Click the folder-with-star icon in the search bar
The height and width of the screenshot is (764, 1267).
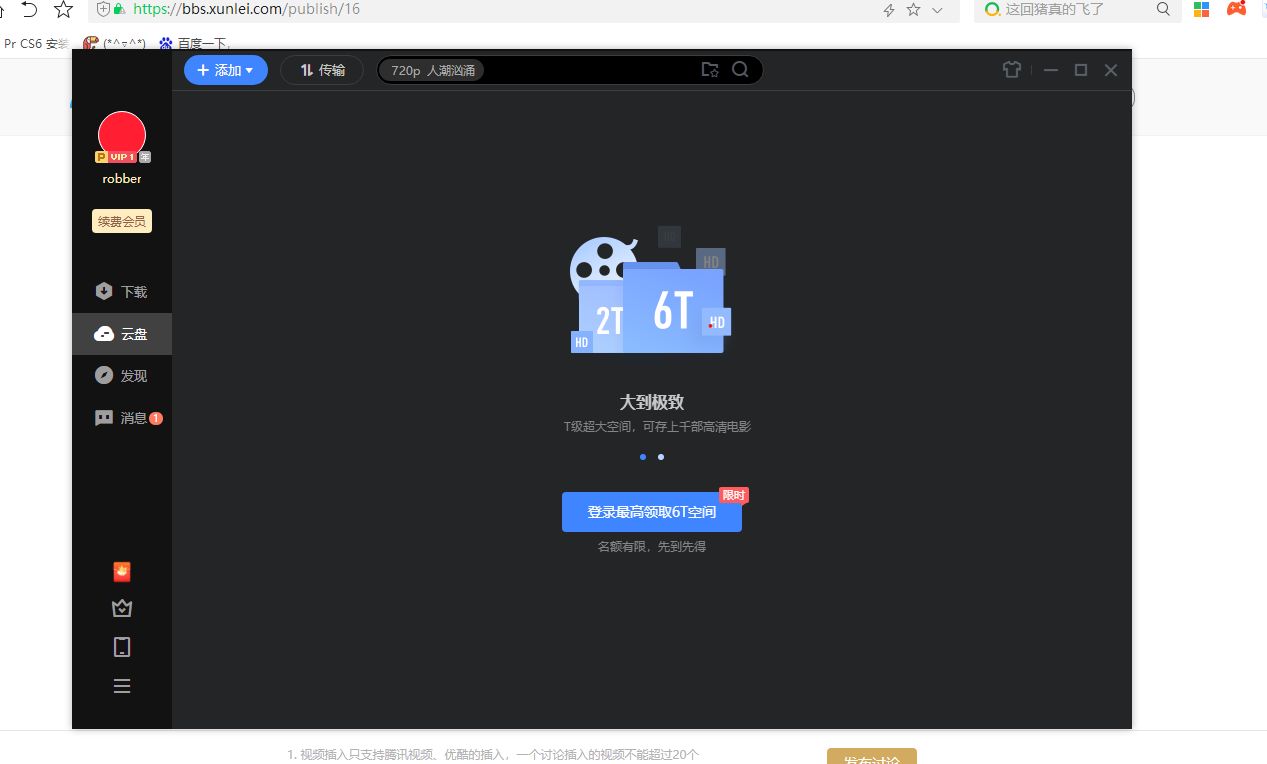710,70
